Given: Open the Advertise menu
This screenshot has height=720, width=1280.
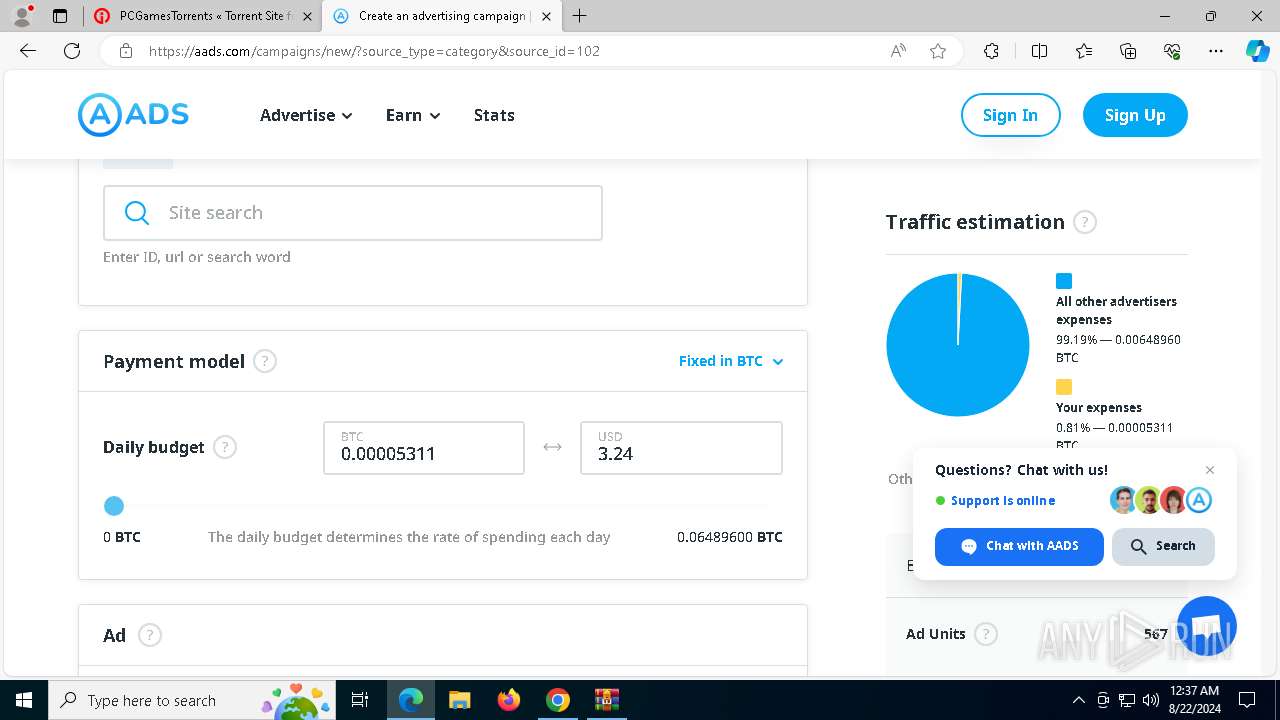Looking at the screenshot, I should pos(306,115).
